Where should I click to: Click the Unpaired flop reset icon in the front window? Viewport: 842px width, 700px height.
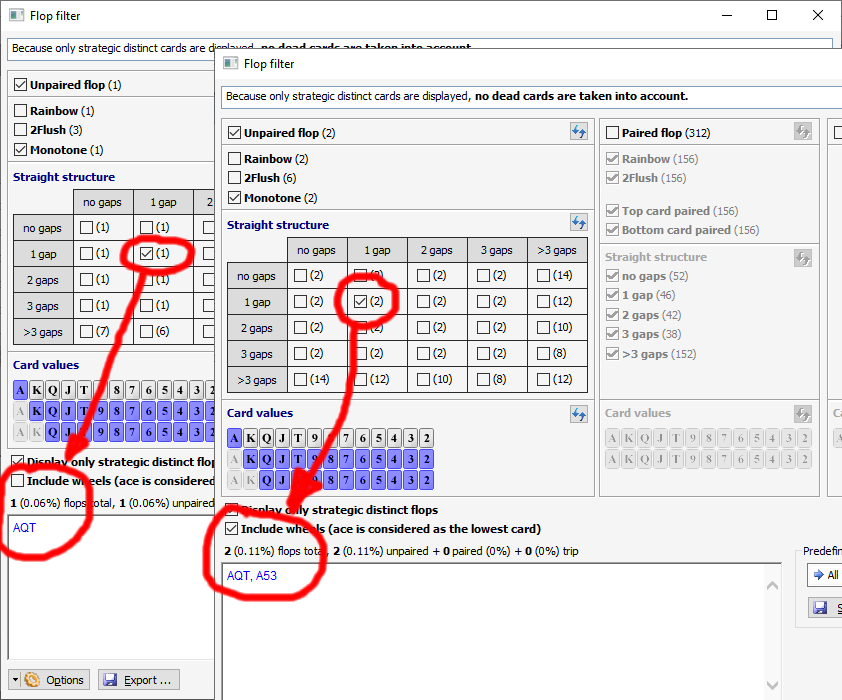[578, 132]
